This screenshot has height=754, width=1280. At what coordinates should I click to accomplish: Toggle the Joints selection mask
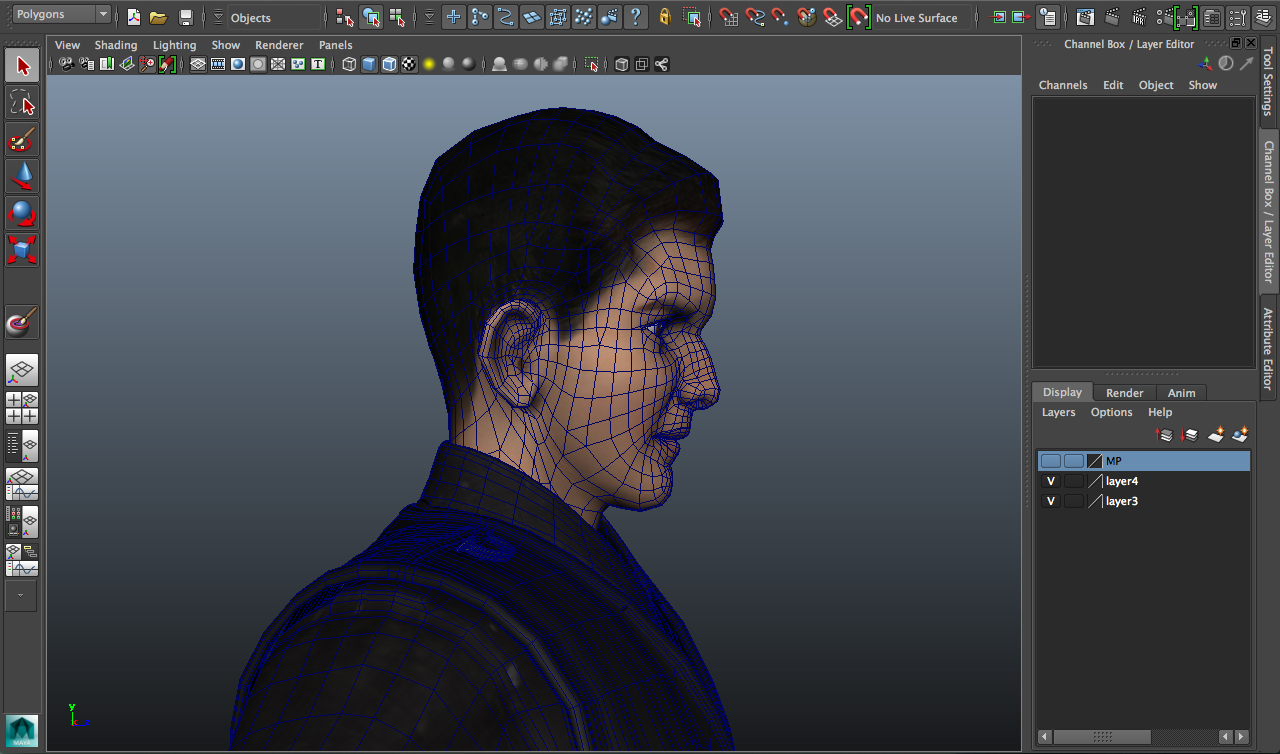click(x=480, y=17)
